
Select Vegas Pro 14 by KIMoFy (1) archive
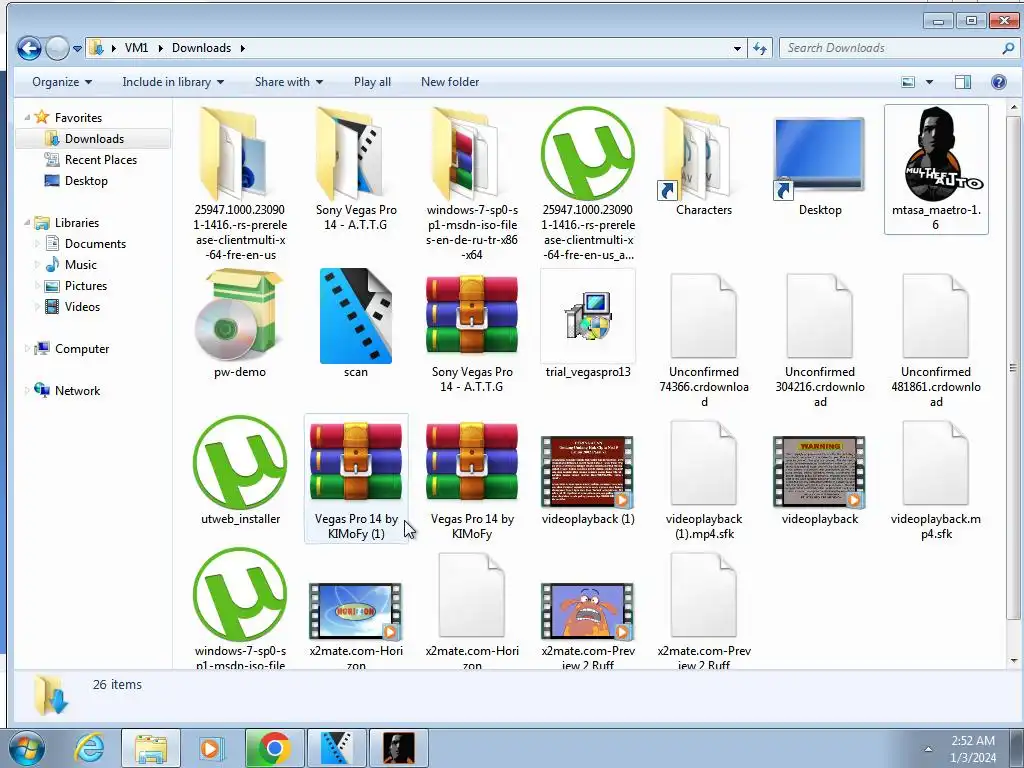point(356,479)
